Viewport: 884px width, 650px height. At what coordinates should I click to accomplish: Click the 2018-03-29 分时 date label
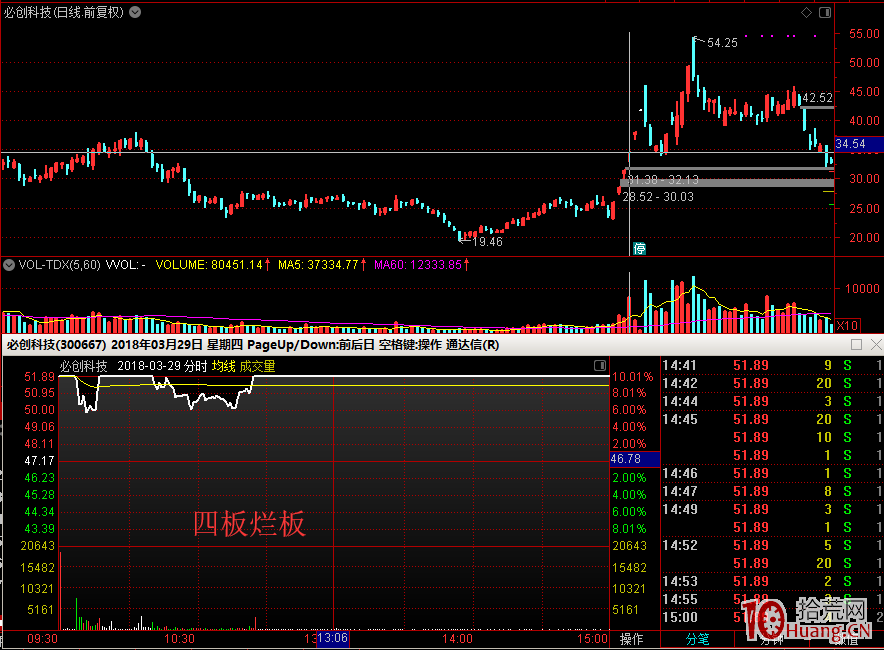click(x=162, y=366)
